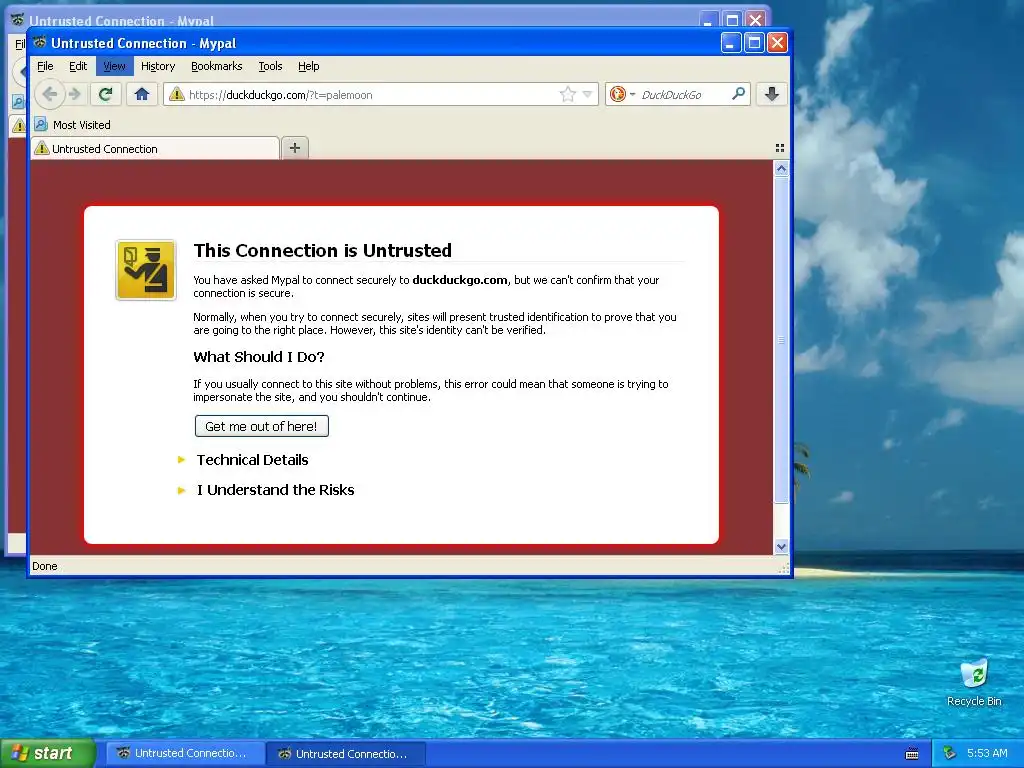The image size is (1024, 768).
Task: Click the vertical scrollbar thumb
Action: (x=781, y=340)
